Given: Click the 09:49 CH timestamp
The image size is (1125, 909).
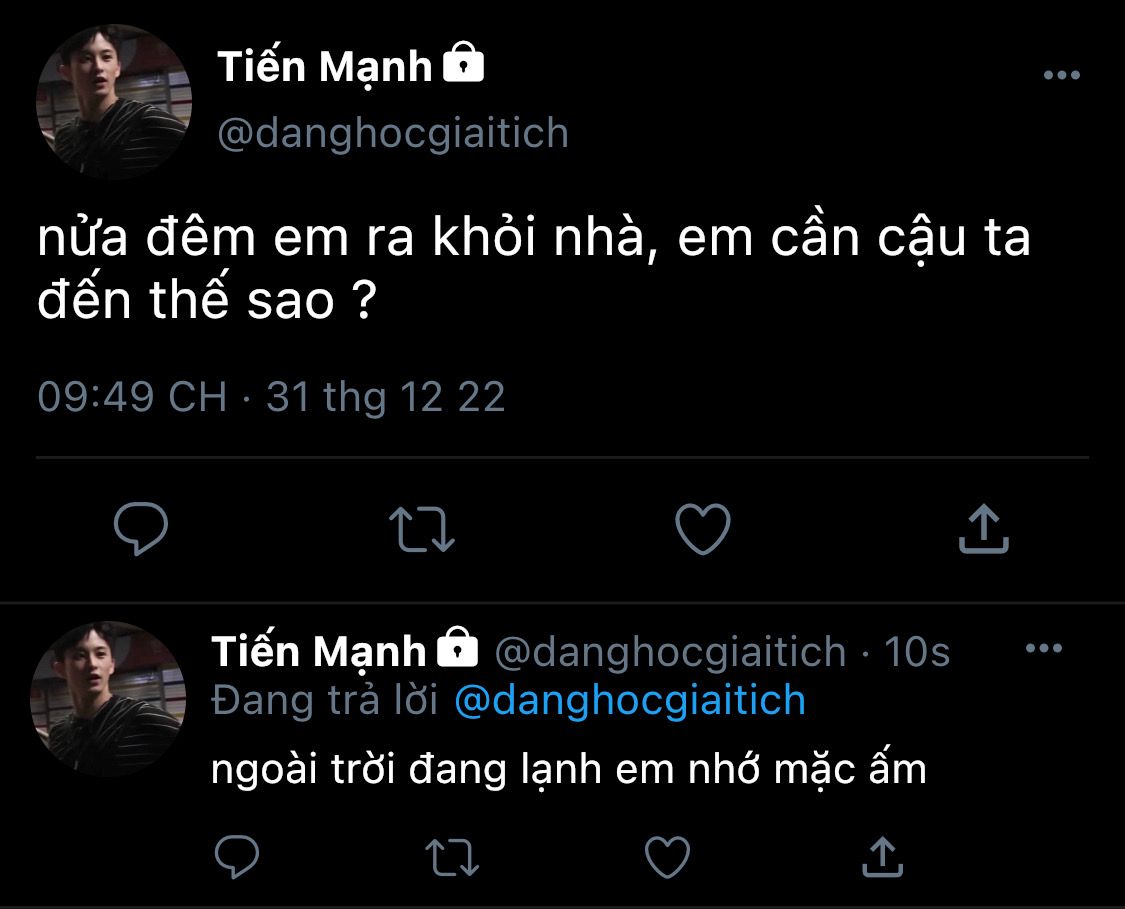Looking at the screenshot, I should pyautogui.click(x=132, y=397).
